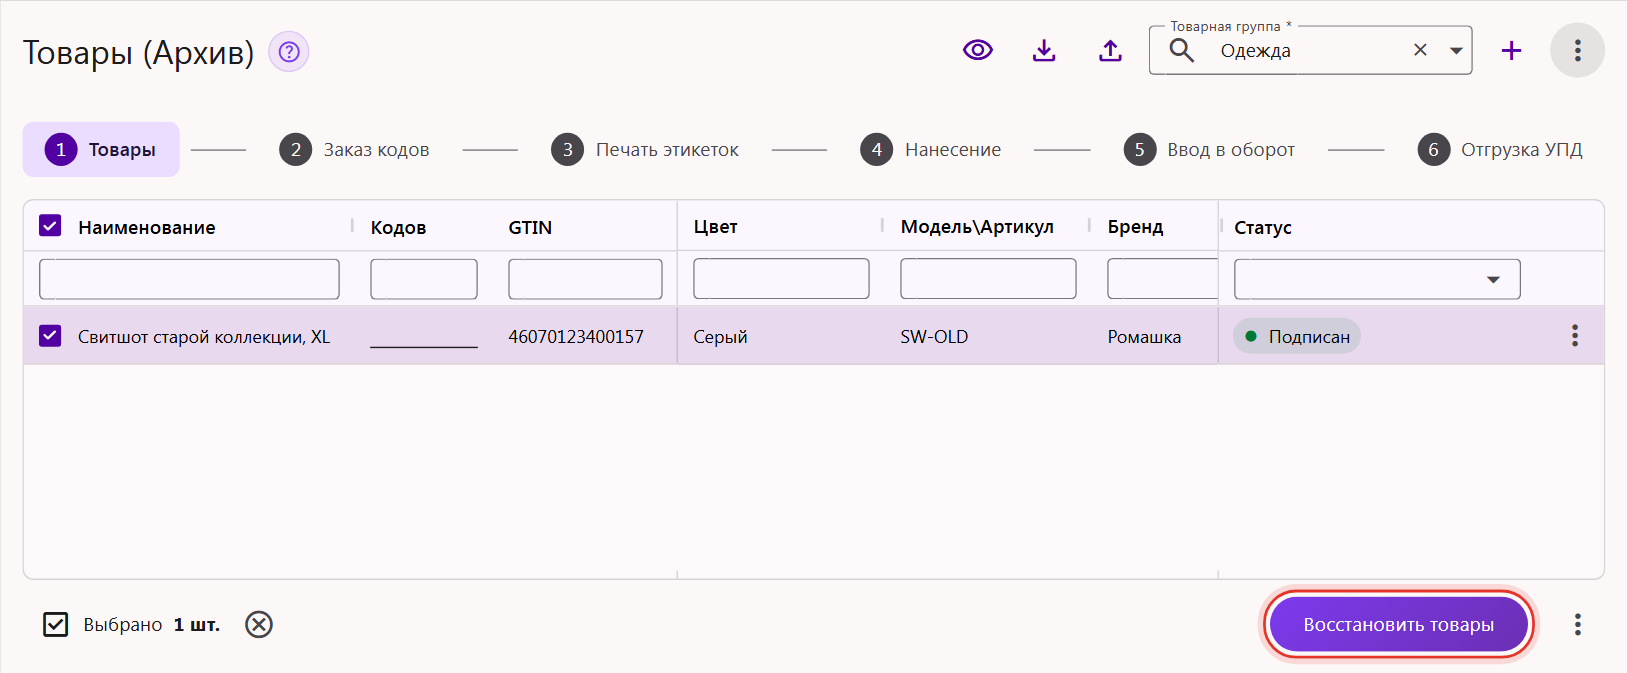
Task: Expand the Товарная группа dropdown arrow
Action: [1456, 50]
